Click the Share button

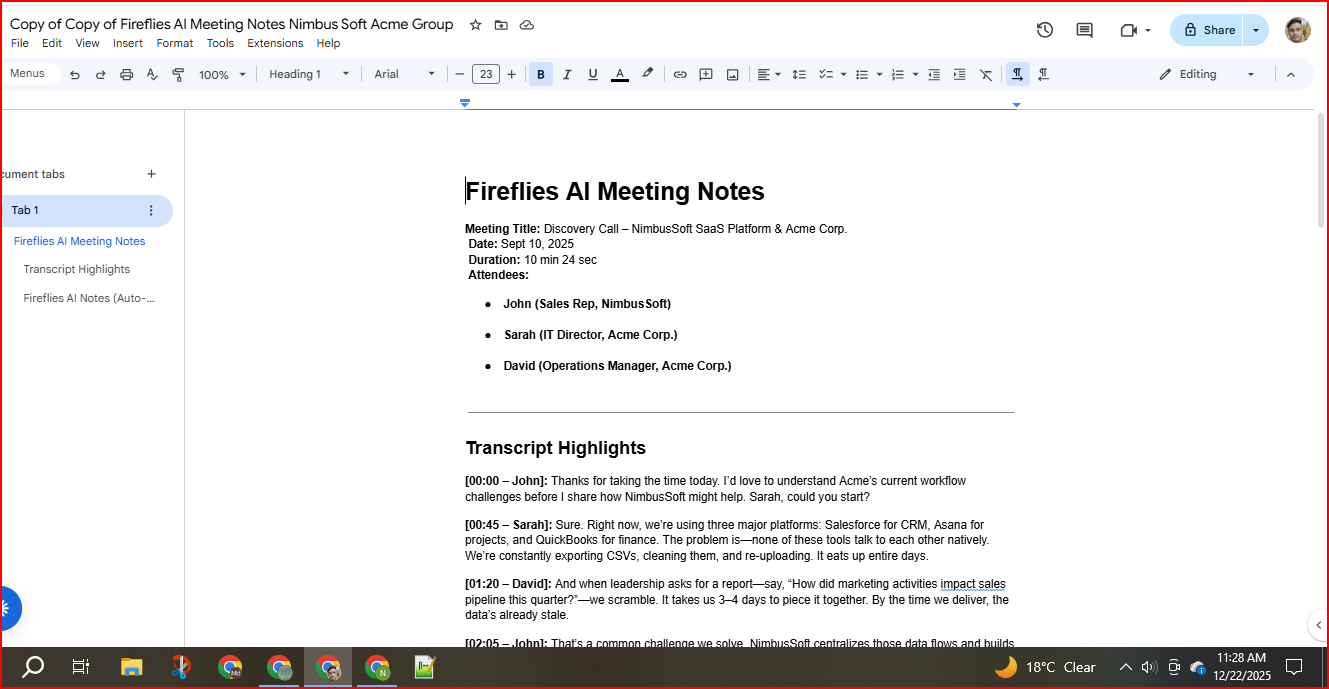click(x=1207, y=30)
